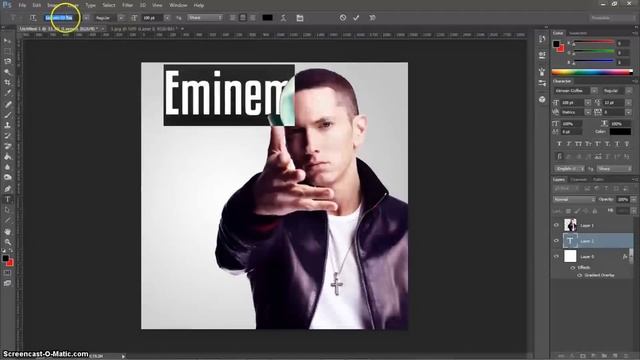Screen dimensions: 640x360
Task: Select the Healing Brush tool
Action: pos(7,104)
